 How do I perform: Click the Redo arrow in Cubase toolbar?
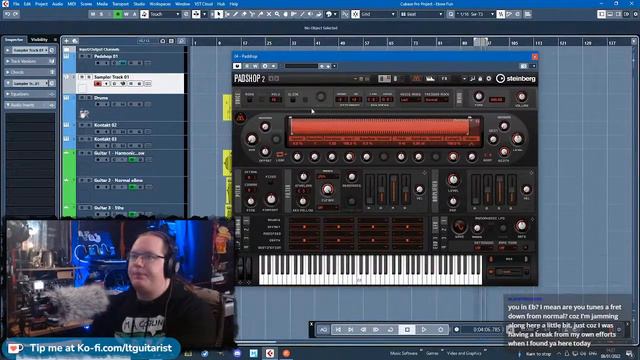point(16,14)
